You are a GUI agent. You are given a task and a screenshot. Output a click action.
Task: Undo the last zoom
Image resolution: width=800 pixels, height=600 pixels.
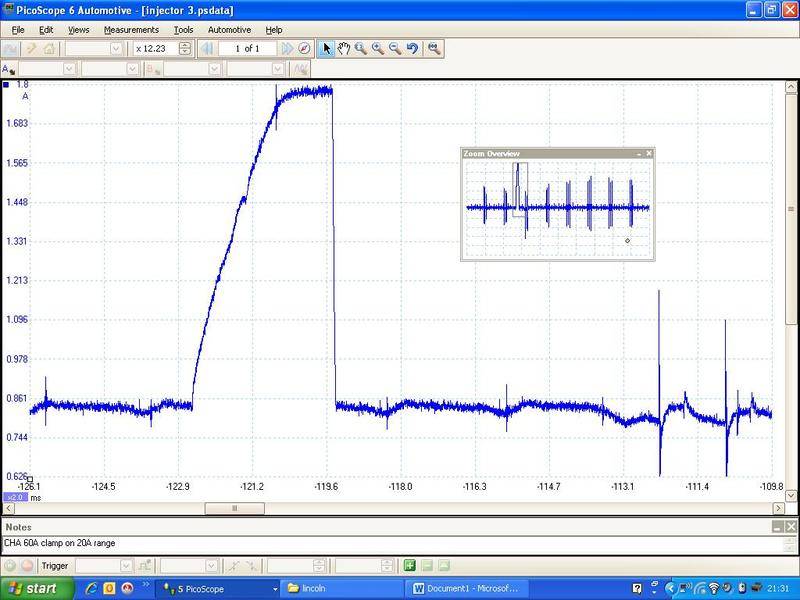click(412, 48)
